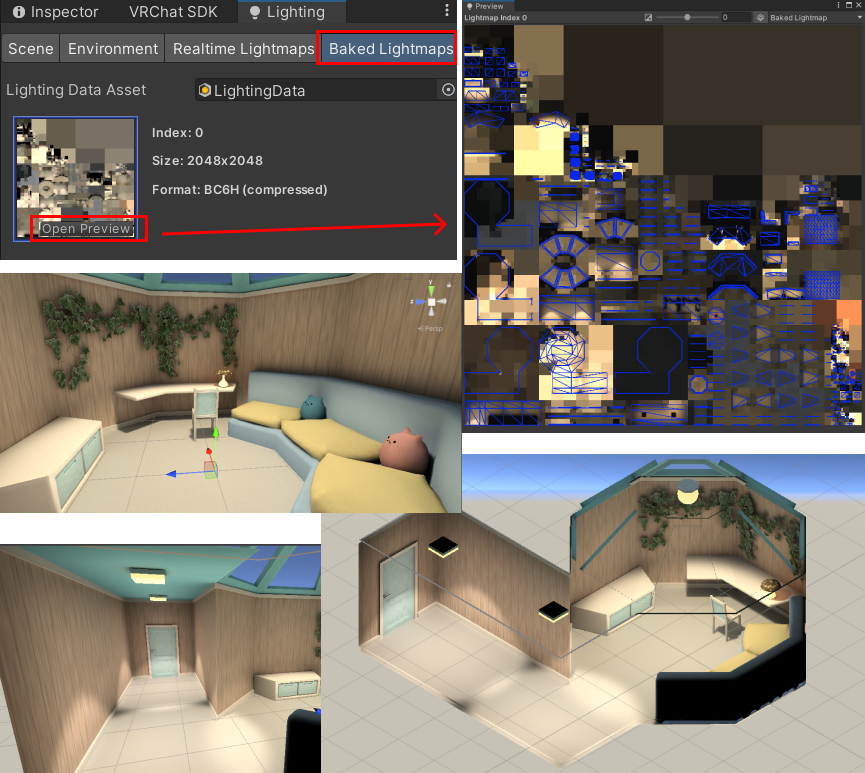Open the Lighting panel kebab menu
The height and width of the screenshot is (773, 865).
(x=446, y=12)
